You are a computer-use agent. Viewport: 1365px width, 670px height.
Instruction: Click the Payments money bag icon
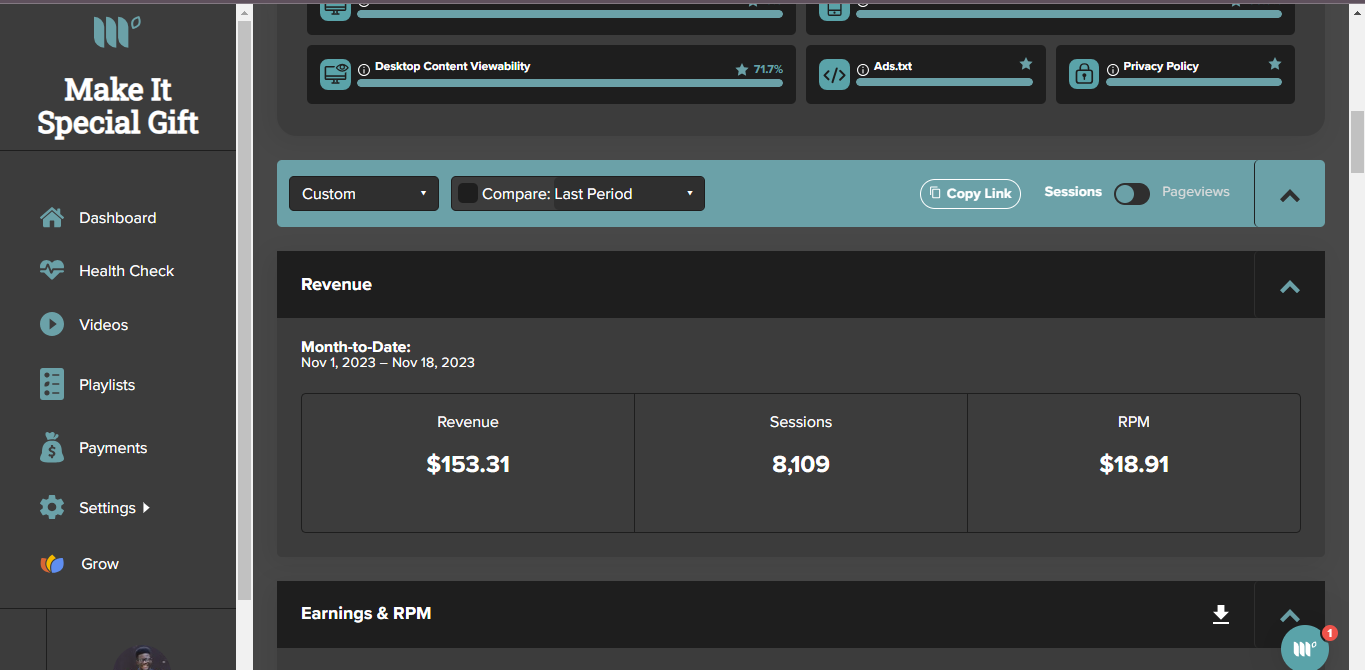(x=52, y=448)
